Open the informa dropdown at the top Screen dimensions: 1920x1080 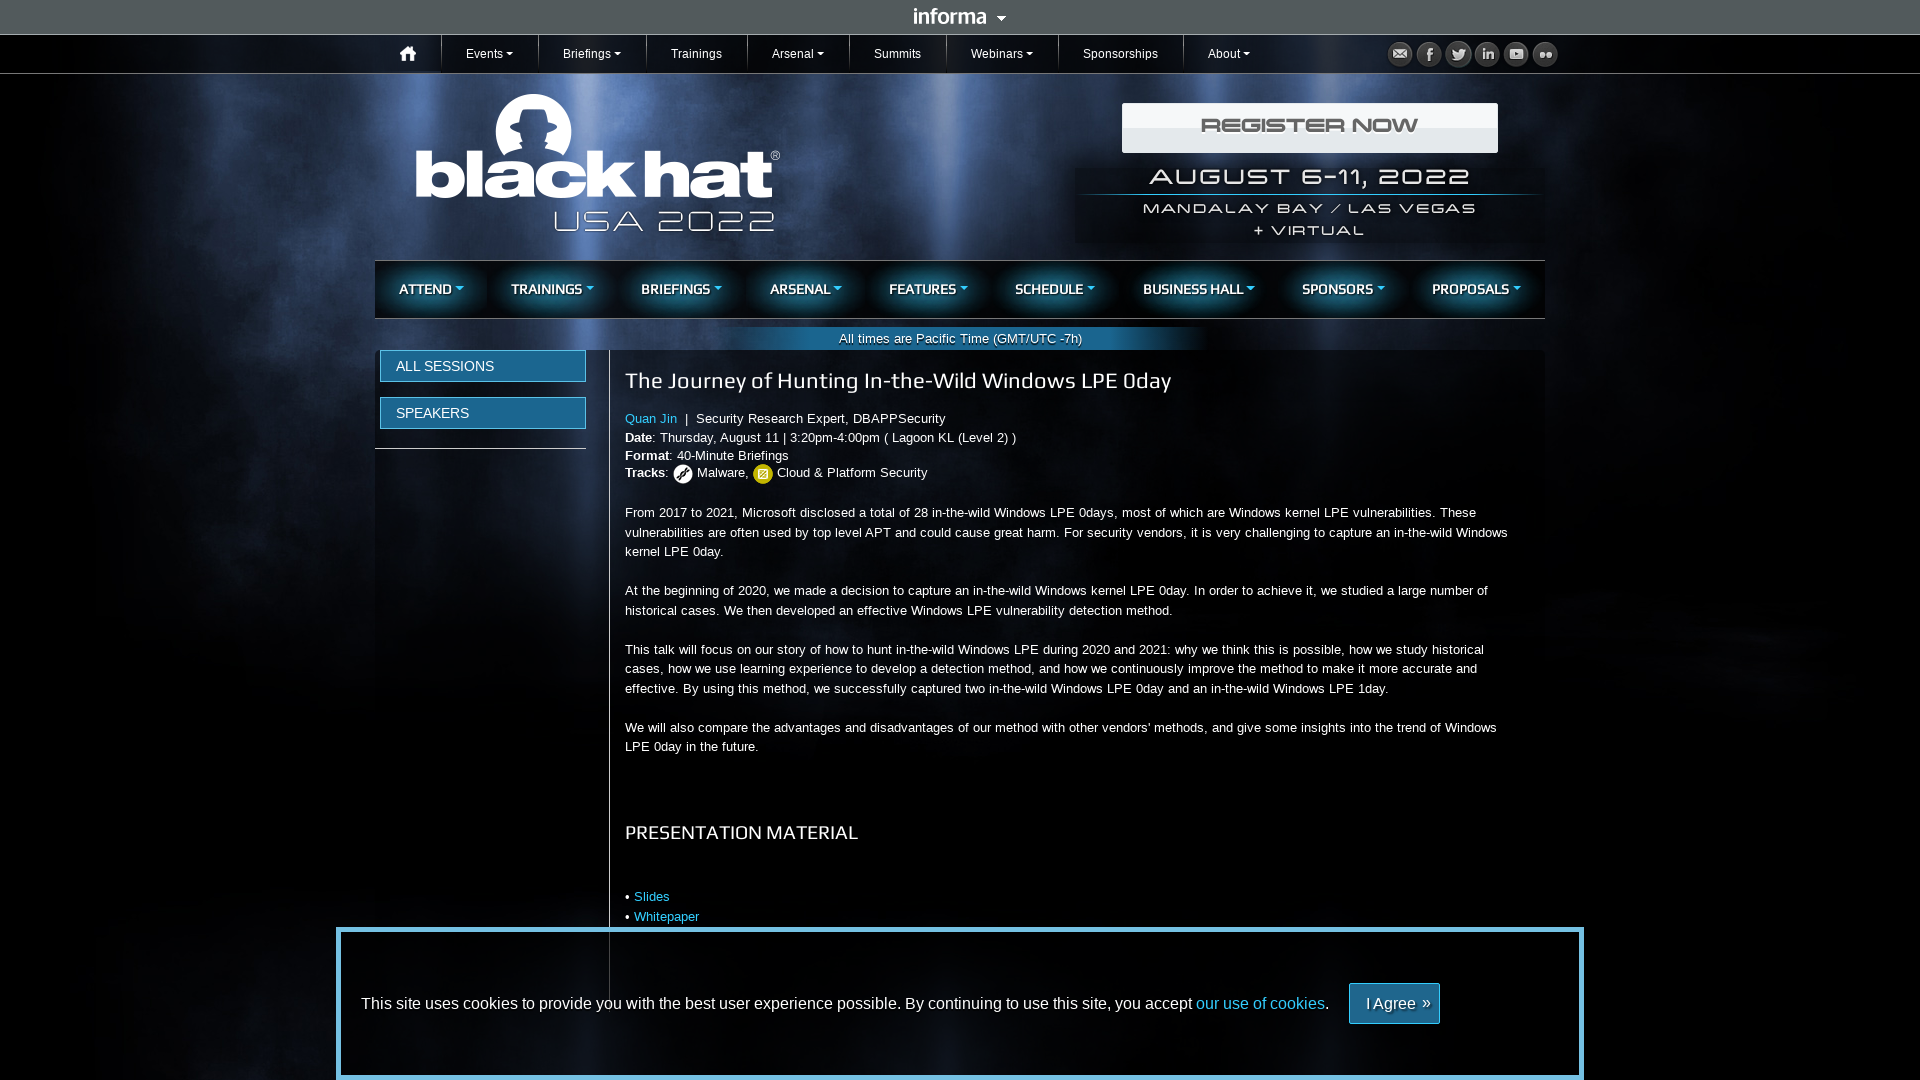[x=958, y=16]
